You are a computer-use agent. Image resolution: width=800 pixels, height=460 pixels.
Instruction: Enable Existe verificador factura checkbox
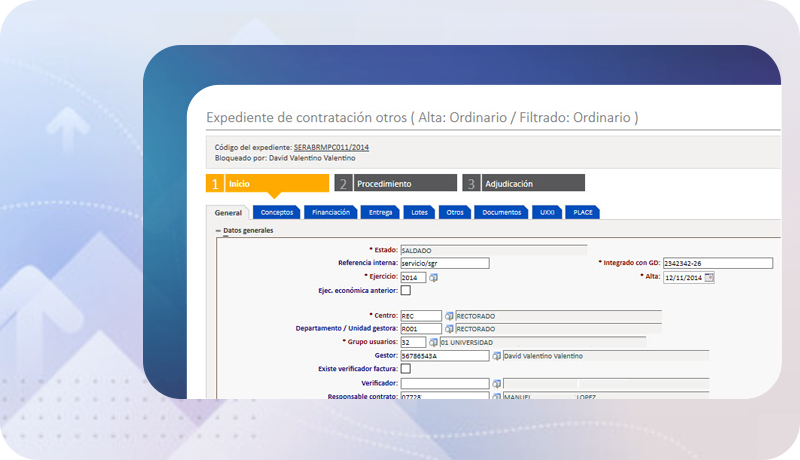point(405,369)
